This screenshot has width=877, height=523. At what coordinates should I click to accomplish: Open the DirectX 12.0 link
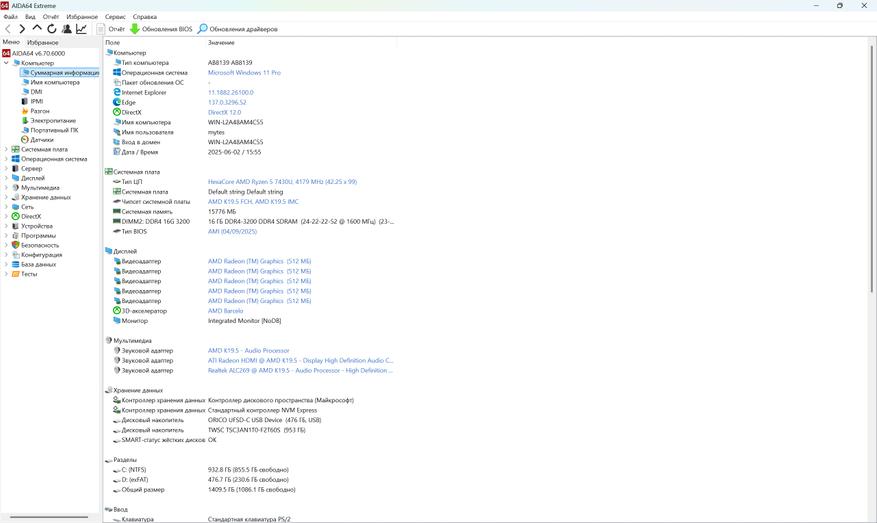(224, 112)
